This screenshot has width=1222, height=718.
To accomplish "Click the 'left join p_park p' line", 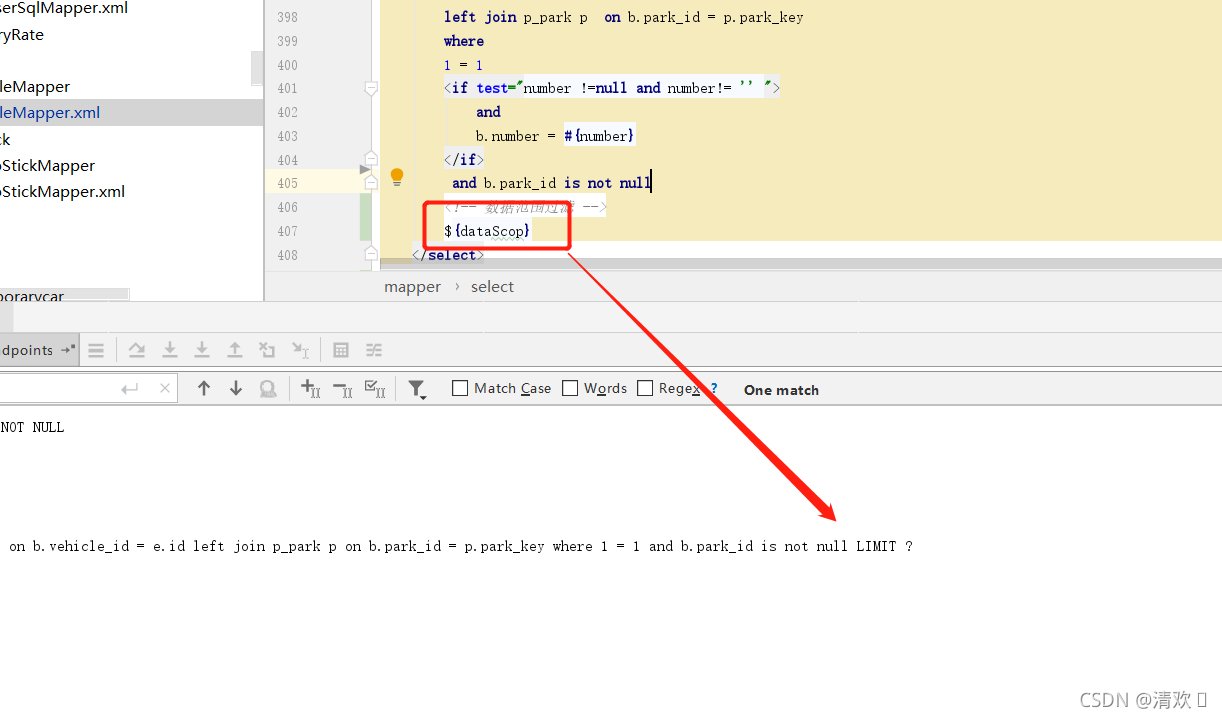I will point(516,18).
